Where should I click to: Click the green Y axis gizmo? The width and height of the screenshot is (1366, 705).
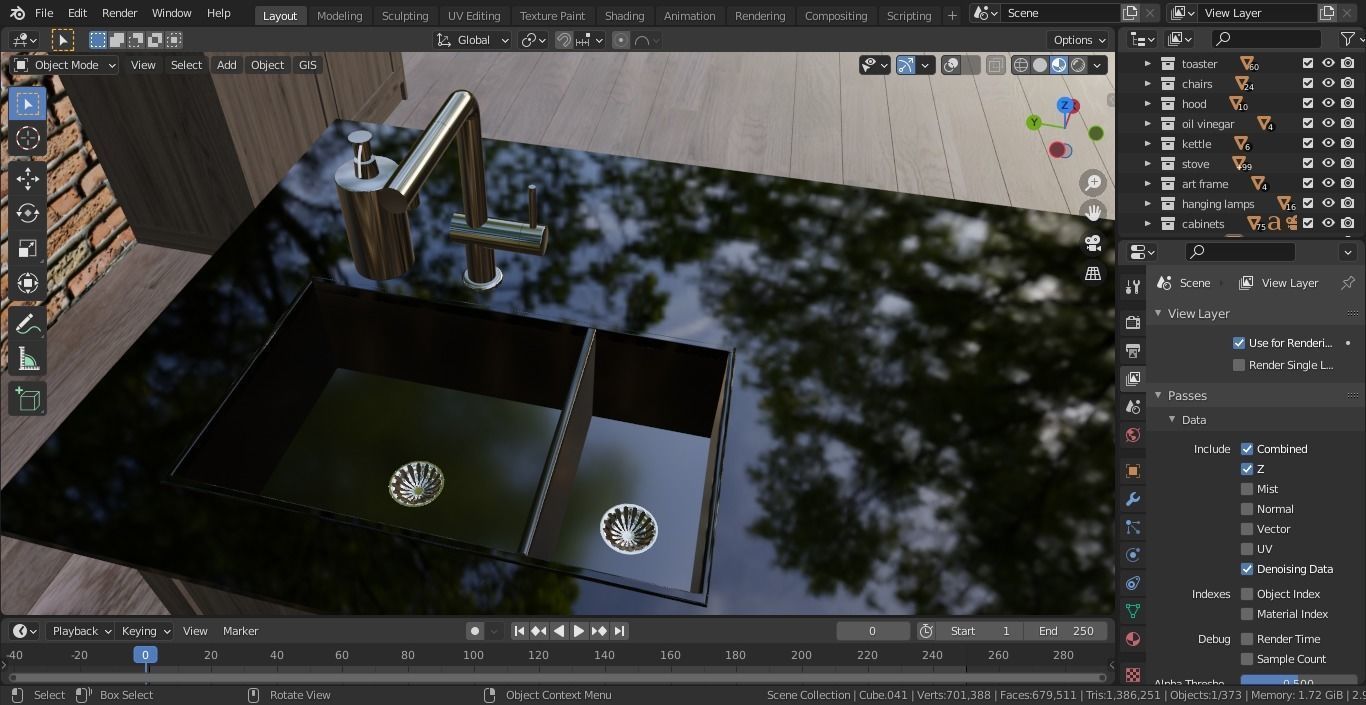pyautogui.click(x=1033, y=122)
